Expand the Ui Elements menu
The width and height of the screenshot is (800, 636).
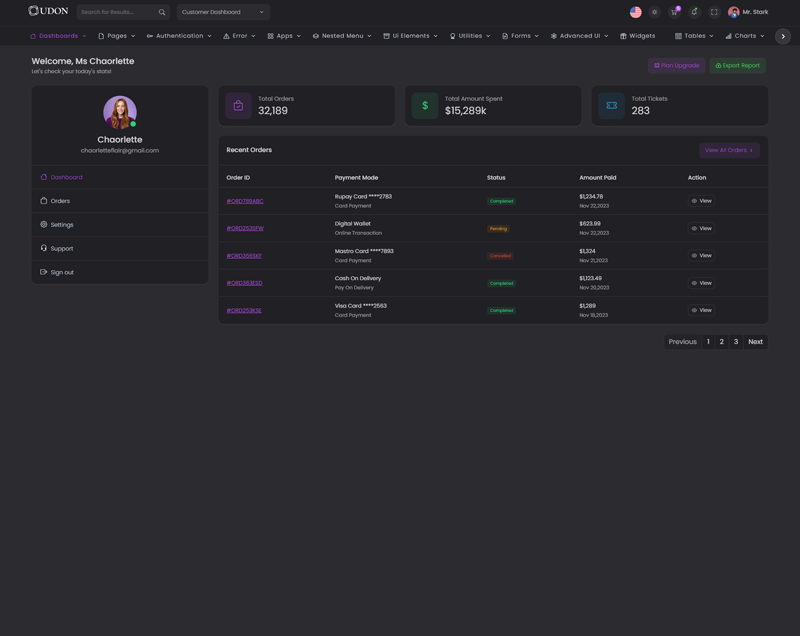(410, 36)
